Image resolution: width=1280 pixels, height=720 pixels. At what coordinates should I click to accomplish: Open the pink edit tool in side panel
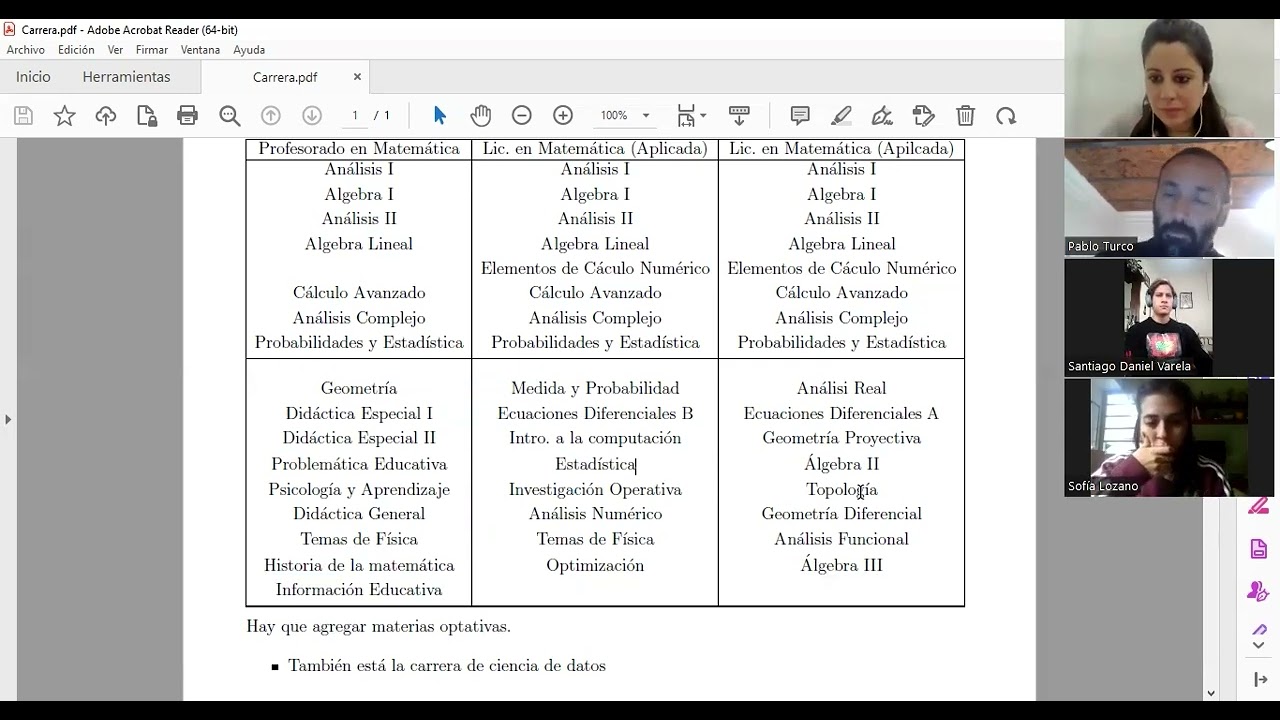click(1258, 506)
